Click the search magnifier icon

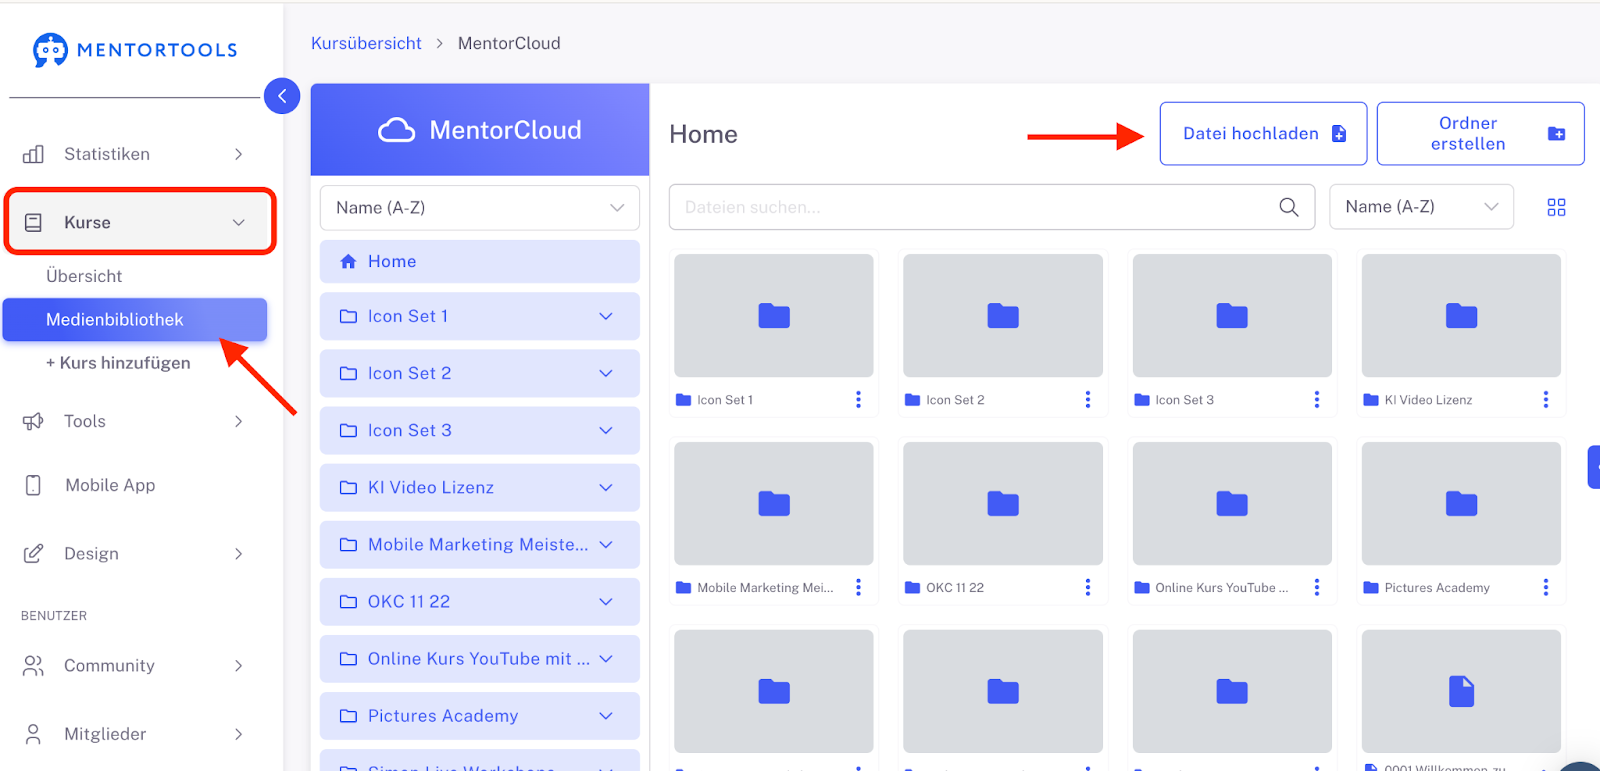[x=1289, y=207]
